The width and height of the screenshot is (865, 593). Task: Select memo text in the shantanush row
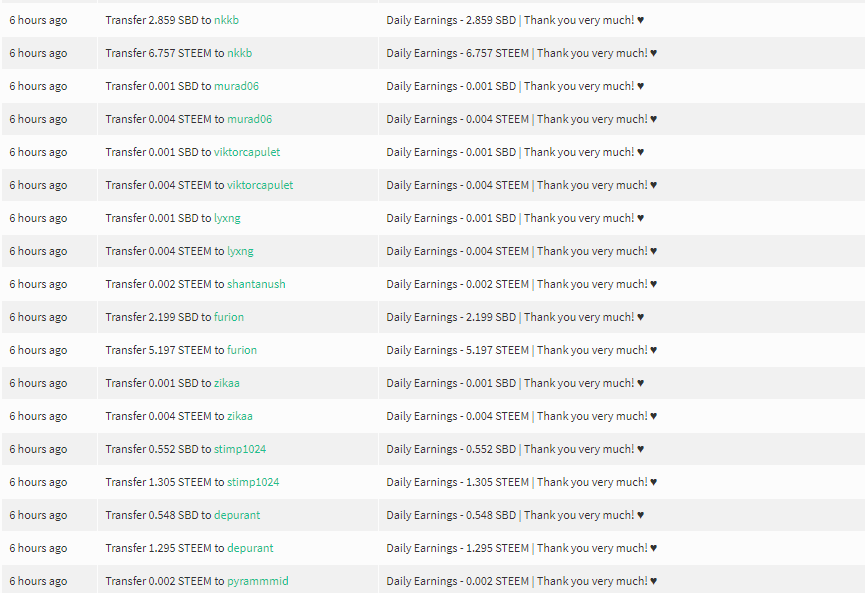pyautogui.click(x=522, y=285)
